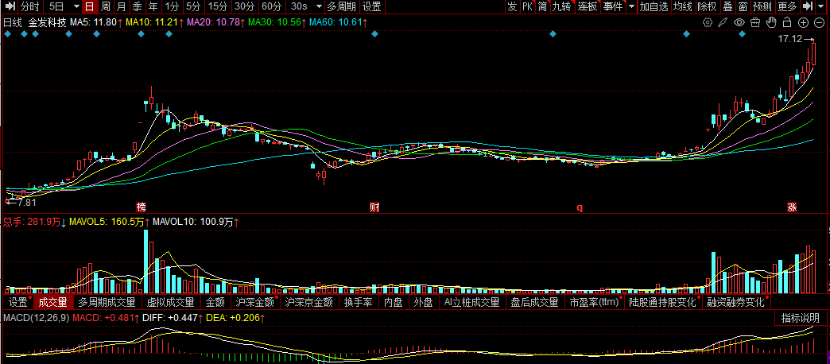Expand the 30s interval dropdown
Image resolution: width=830 pixels, height=364 pixels.
[x=318, y=7]
